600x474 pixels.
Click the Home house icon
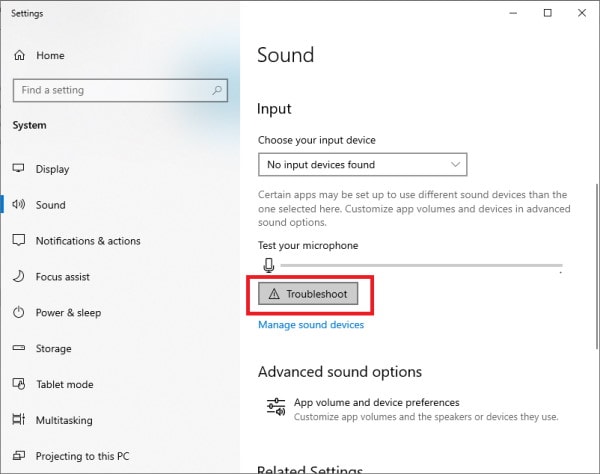pyautogui.click(x=19, y=55)
